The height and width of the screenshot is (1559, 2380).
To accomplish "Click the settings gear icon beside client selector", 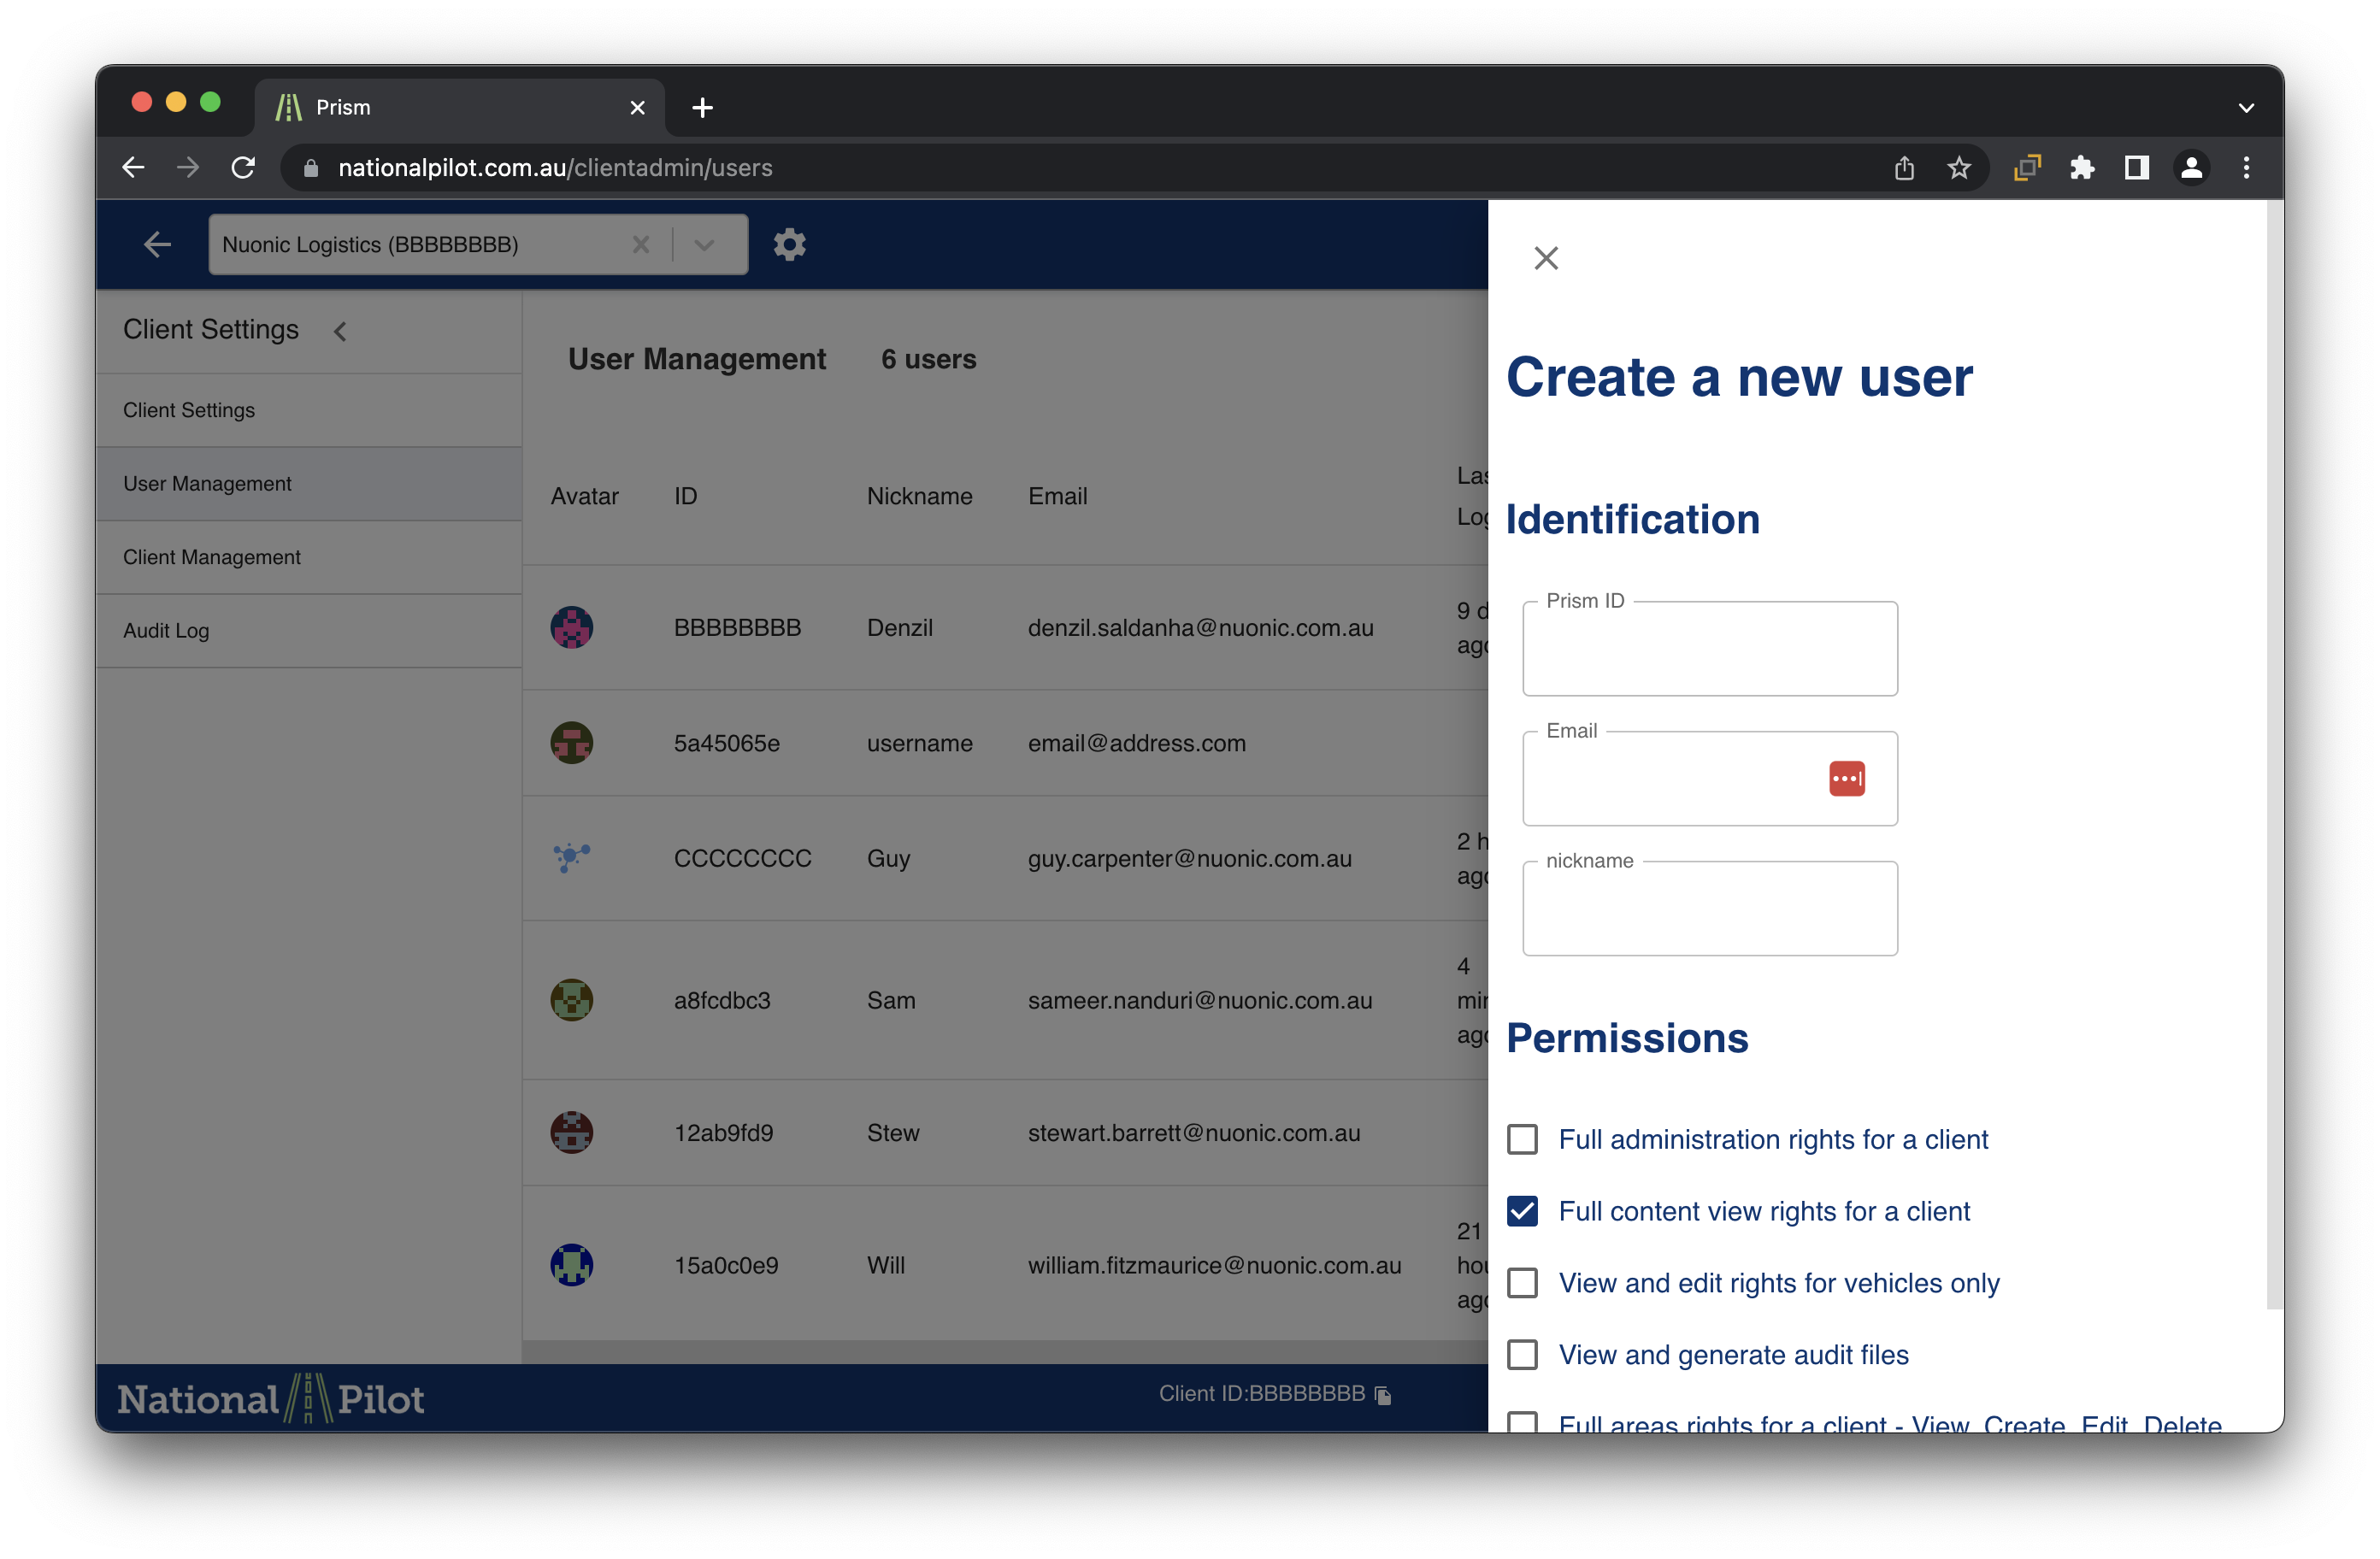I will (x=789, y=244).
